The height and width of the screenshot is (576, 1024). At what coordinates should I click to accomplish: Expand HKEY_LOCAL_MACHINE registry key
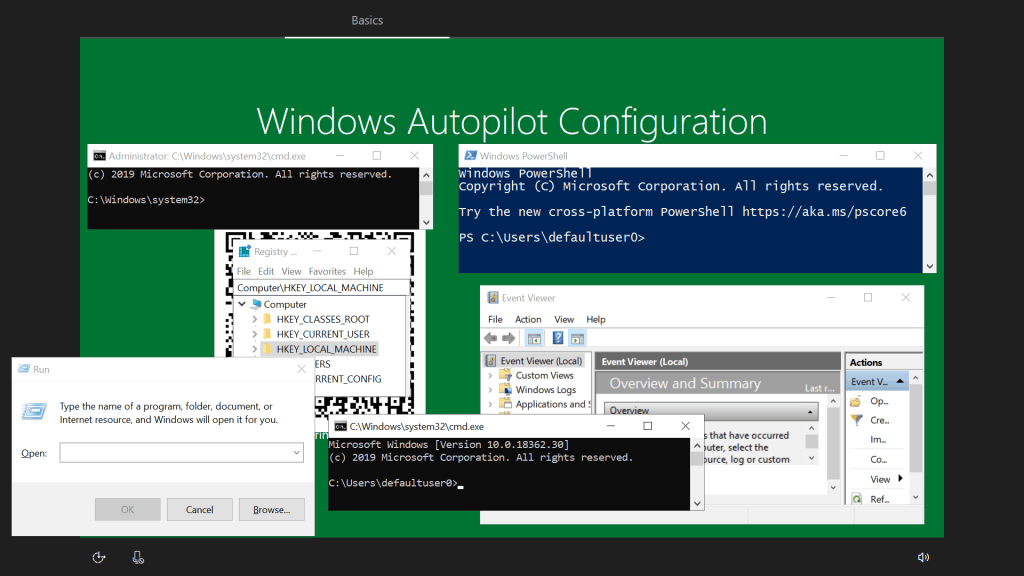[x=255, y=349]
